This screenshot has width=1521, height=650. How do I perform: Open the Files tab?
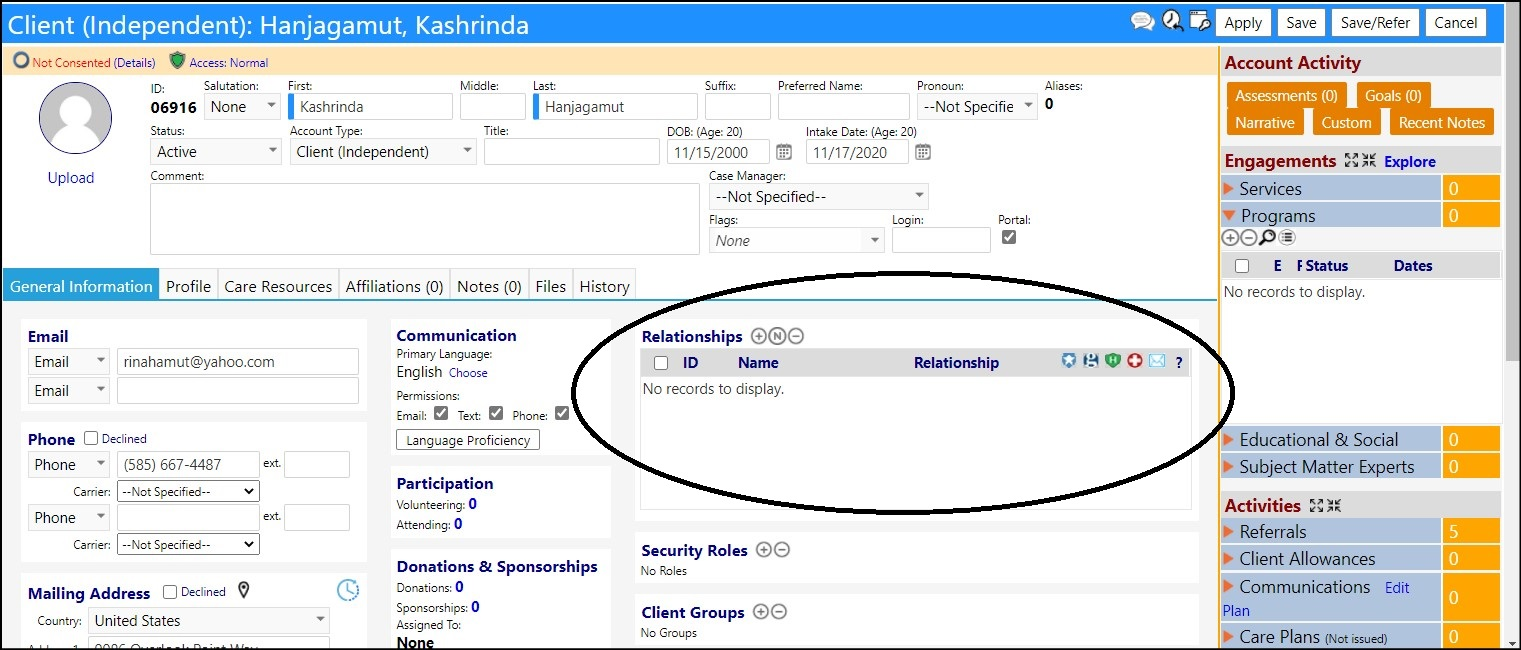coord(550,286)
